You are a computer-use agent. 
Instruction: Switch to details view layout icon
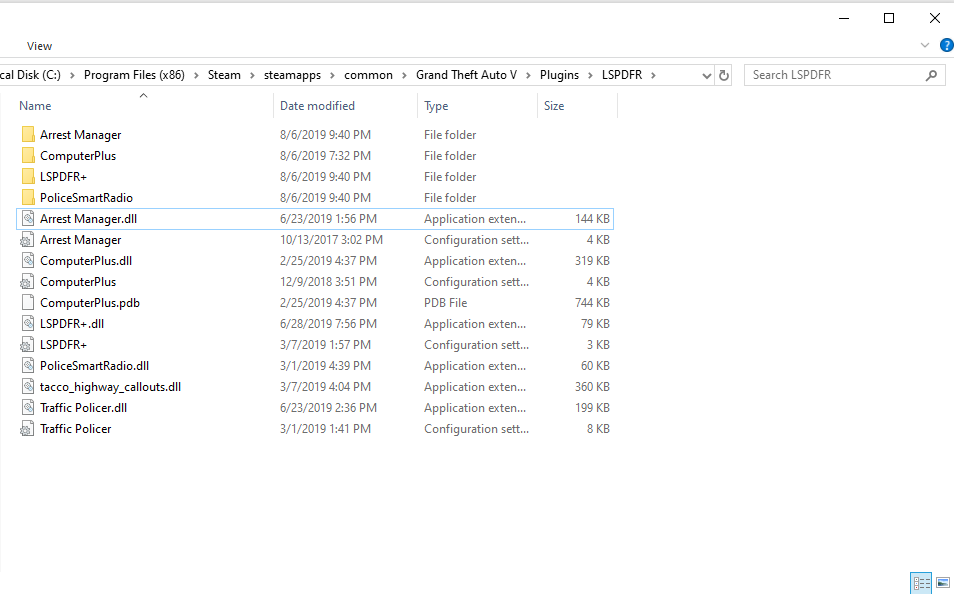pyautogui.click(x=921, y=582)
